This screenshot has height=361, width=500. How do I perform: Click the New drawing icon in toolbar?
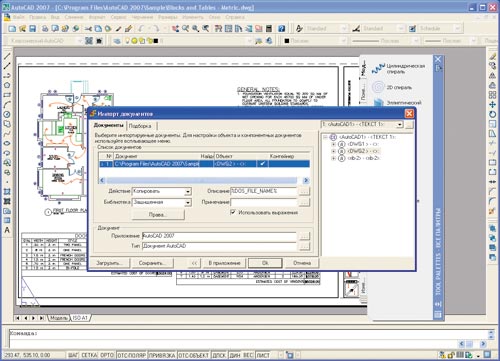pyautogui.click(x=12, y=29)
